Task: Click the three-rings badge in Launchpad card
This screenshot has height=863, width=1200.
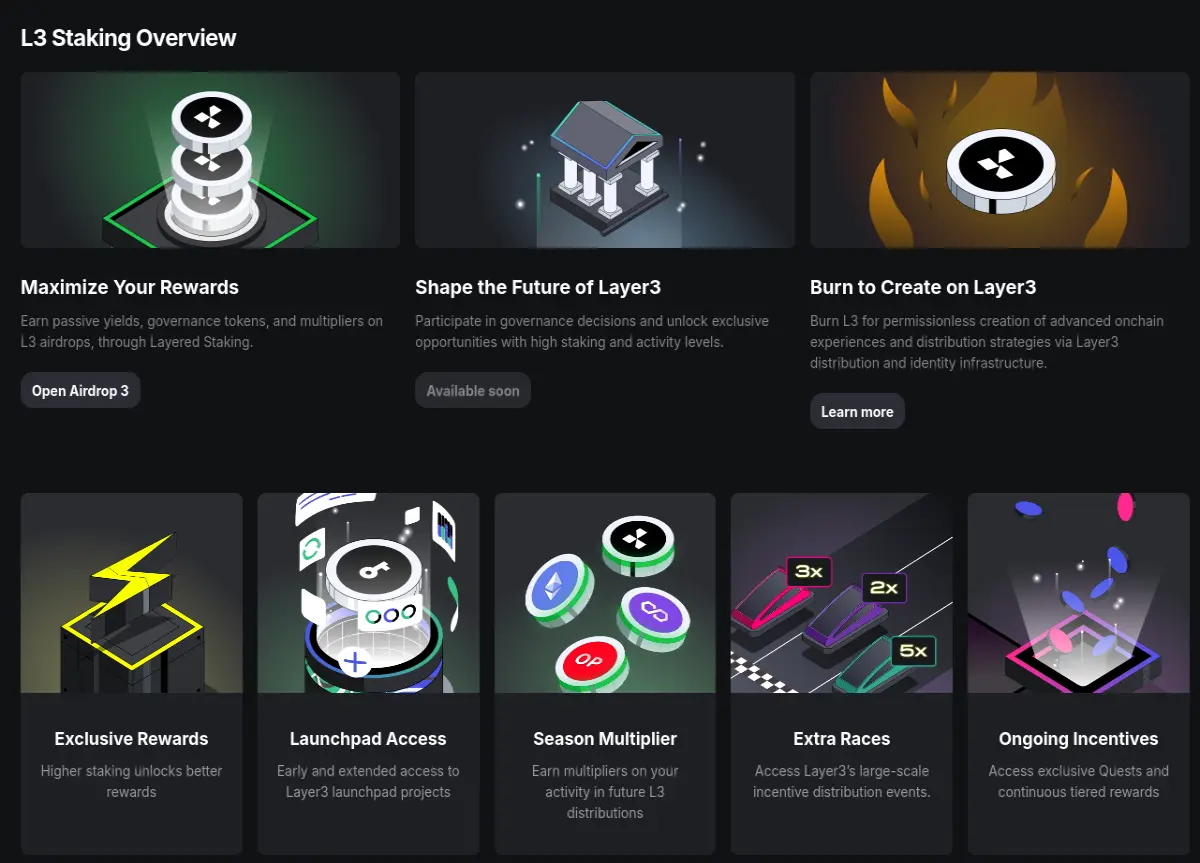Action: pos(390,613)
